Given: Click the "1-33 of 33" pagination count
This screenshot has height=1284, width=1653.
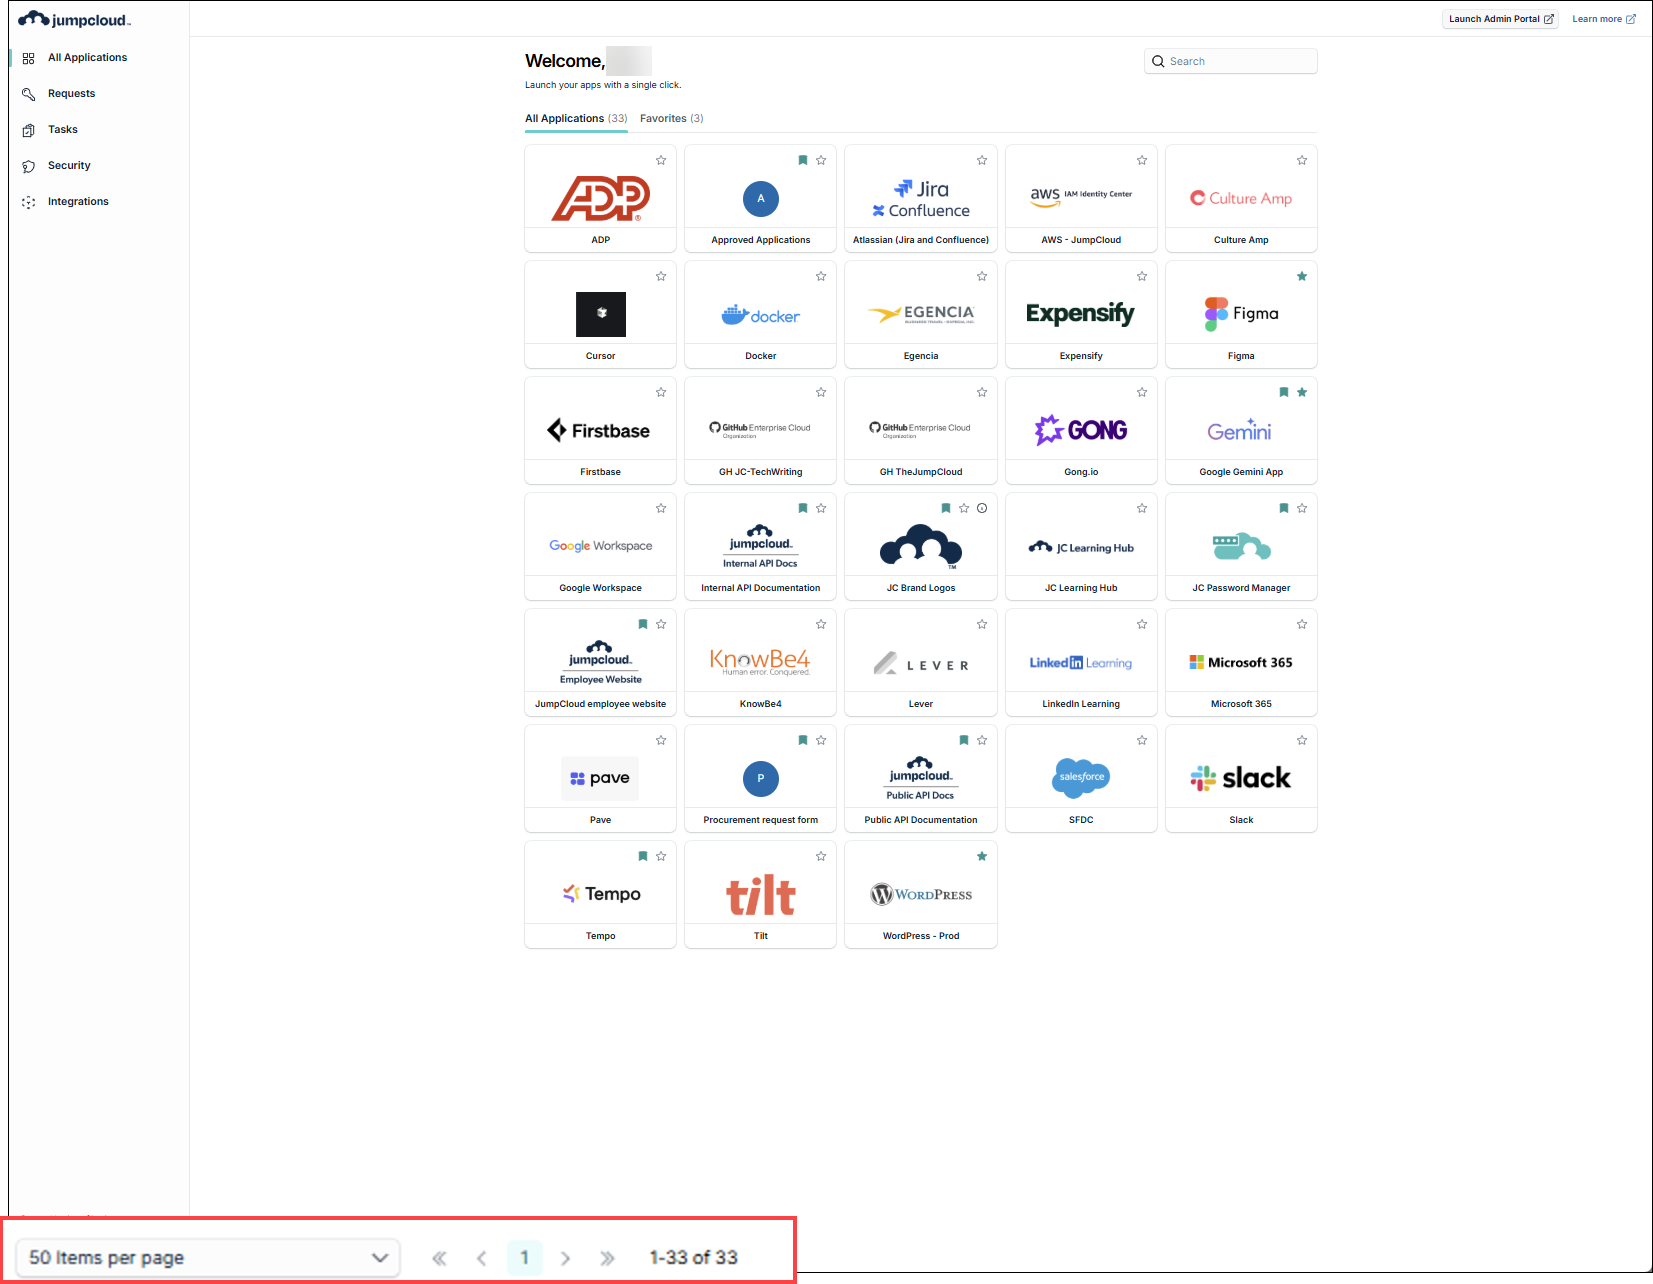Looking at the screenshot, I should [694, 1257].
